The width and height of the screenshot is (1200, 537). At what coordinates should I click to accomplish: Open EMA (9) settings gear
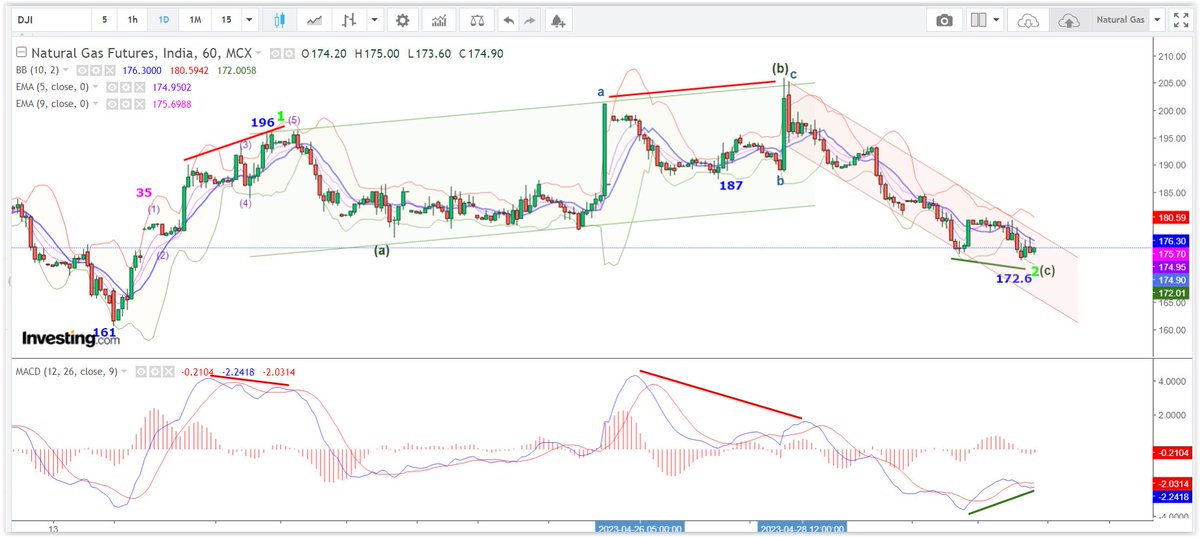tap(125, 104)
